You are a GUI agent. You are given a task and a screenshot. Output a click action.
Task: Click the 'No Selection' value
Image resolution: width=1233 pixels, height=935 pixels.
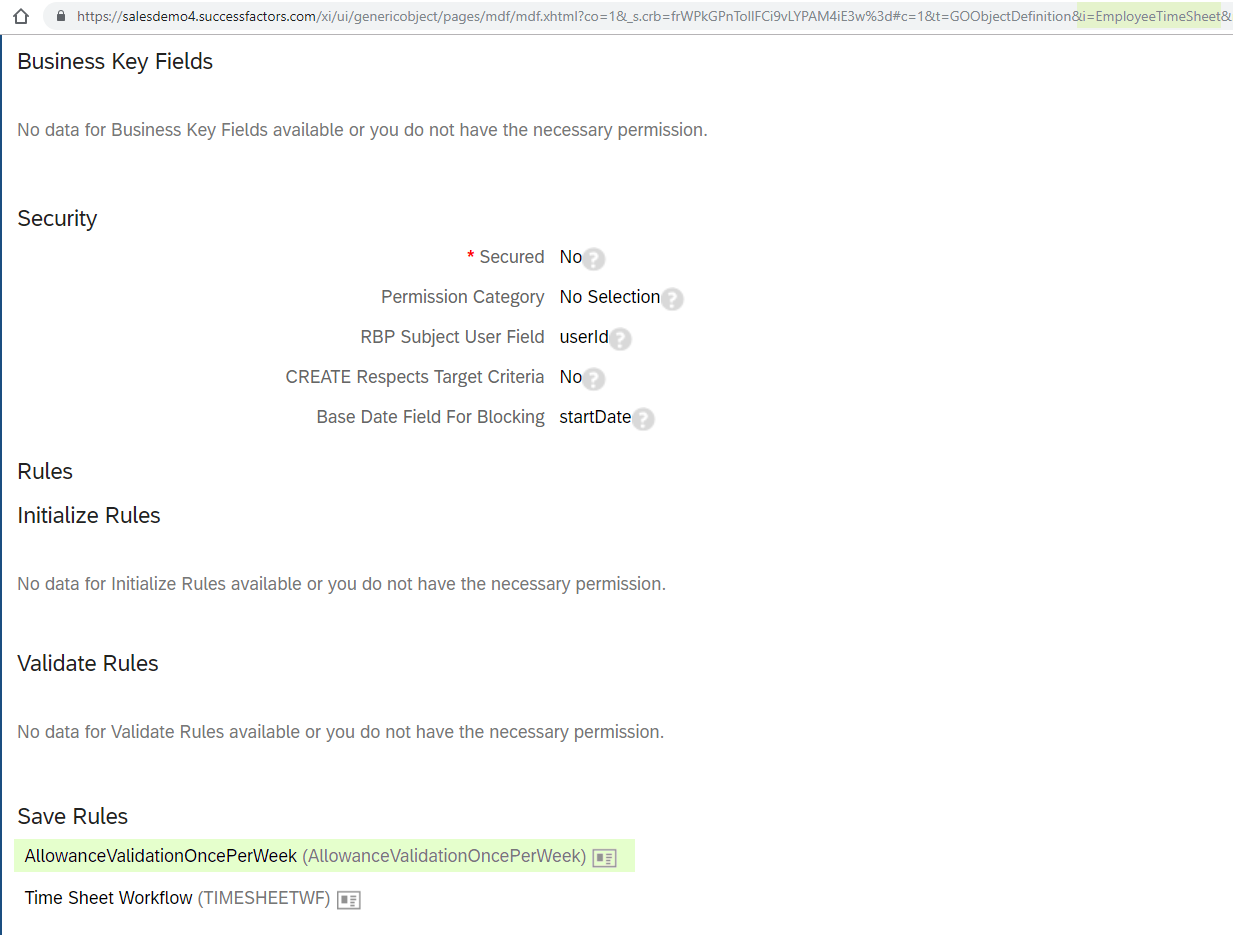pos(610,297)
